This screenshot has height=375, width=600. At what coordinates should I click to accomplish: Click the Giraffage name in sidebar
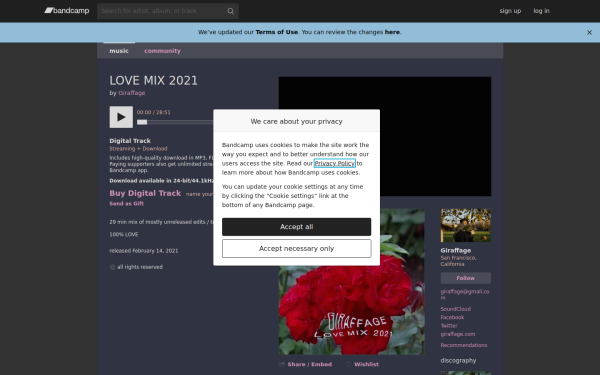pos(456,250)
